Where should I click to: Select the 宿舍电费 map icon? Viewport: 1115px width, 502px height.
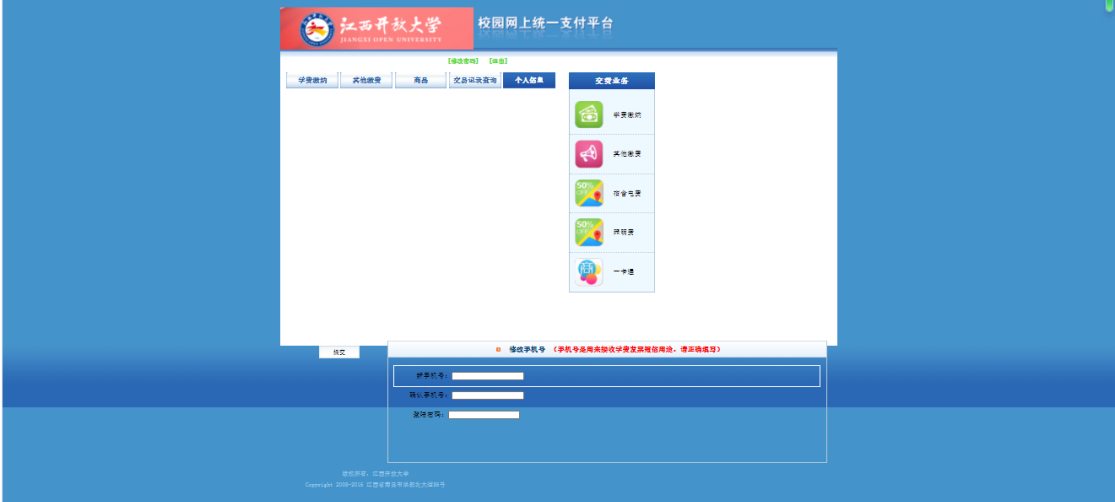click(589, 193)
